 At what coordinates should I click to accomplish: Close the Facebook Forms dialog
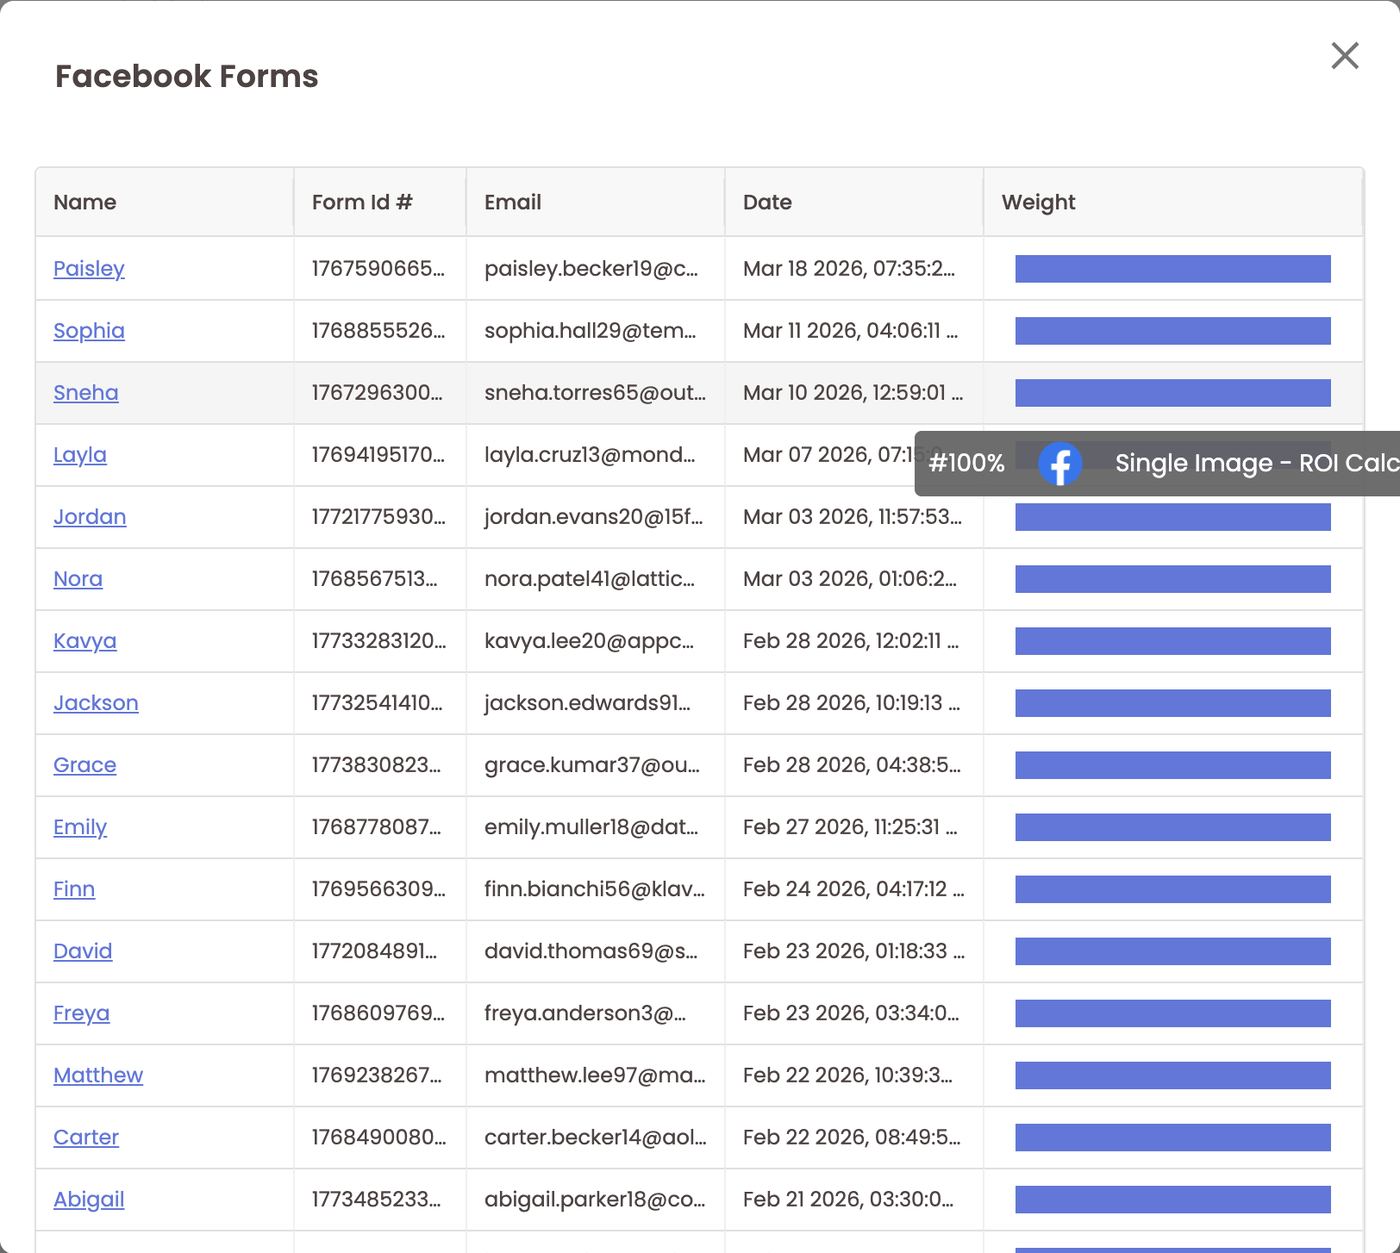pyautogui.click(x=1345, y=56)
